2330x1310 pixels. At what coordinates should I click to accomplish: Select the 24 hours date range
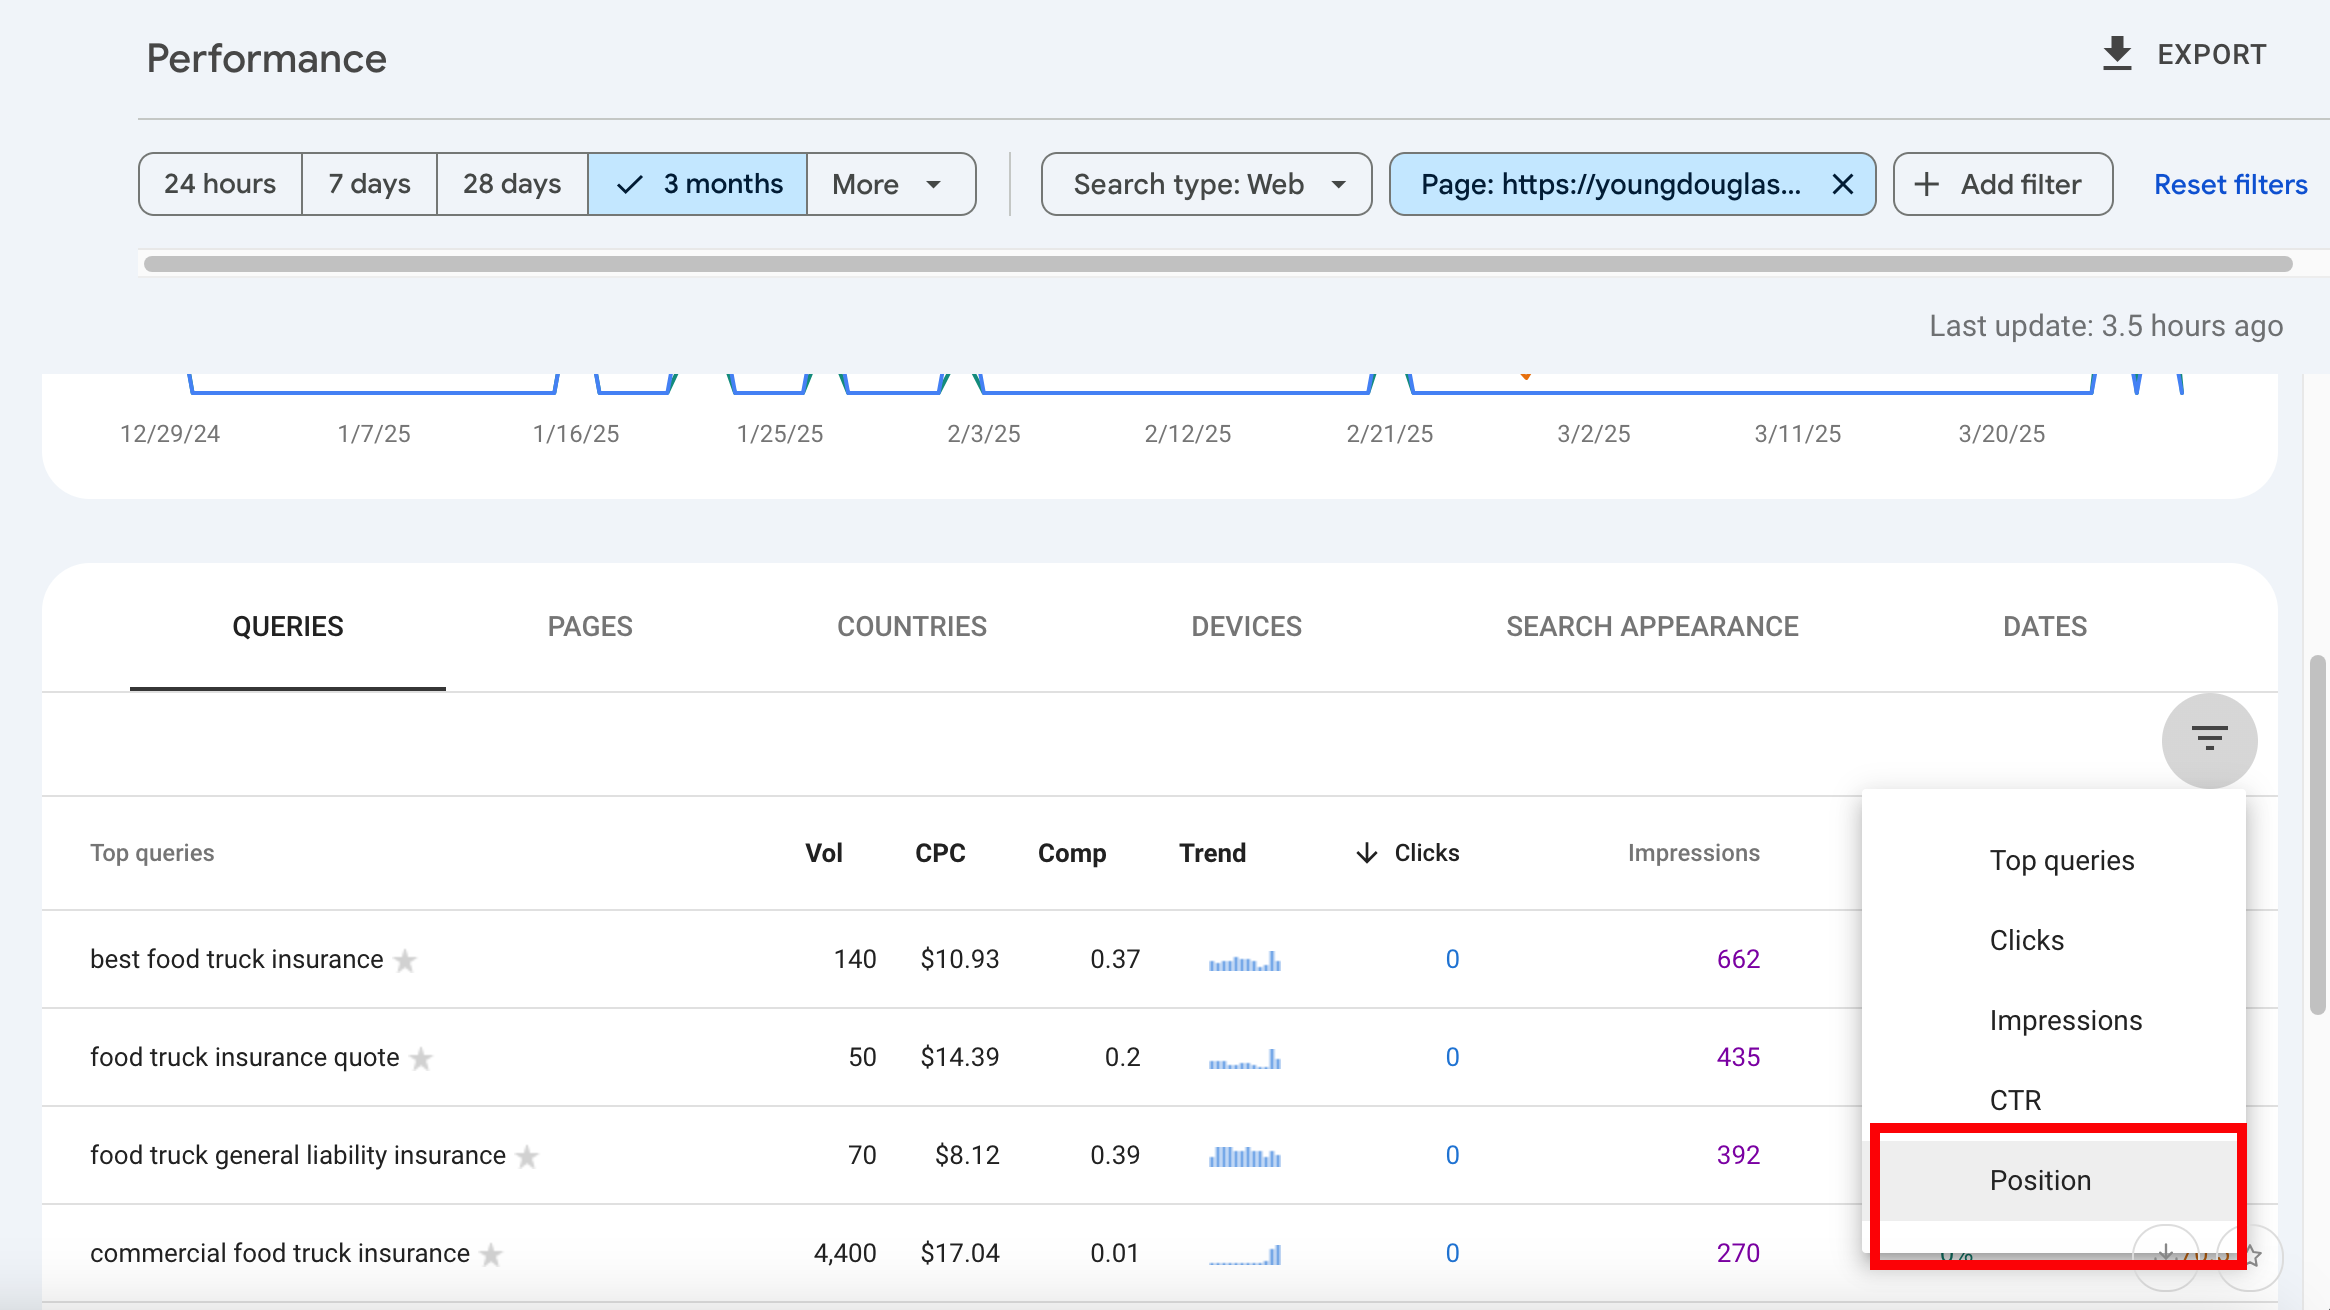tap(220, 184)
